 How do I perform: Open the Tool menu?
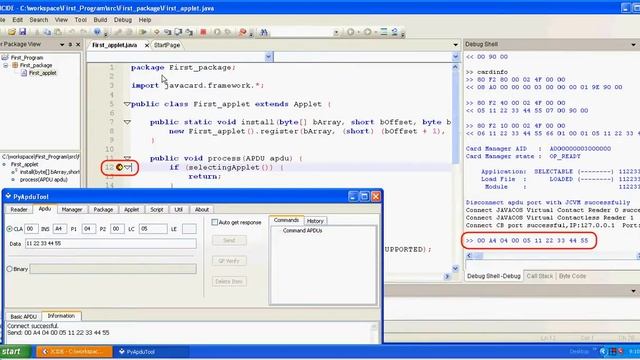coord(80,20)
